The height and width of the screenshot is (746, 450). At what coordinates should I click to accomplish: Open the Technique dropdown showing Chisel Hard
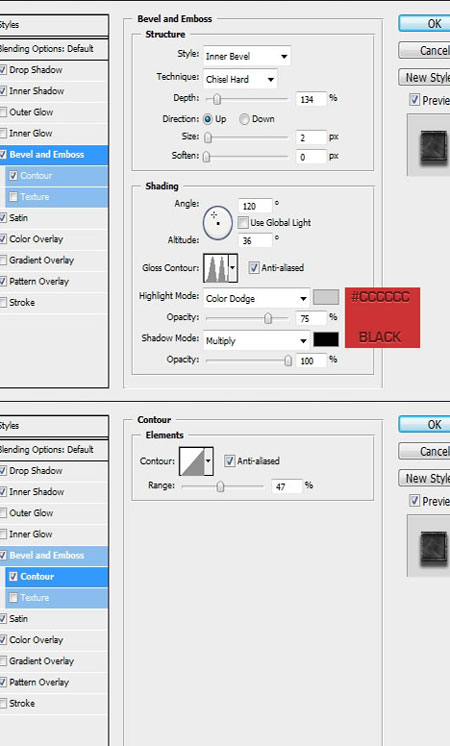[x=240, y=79]
